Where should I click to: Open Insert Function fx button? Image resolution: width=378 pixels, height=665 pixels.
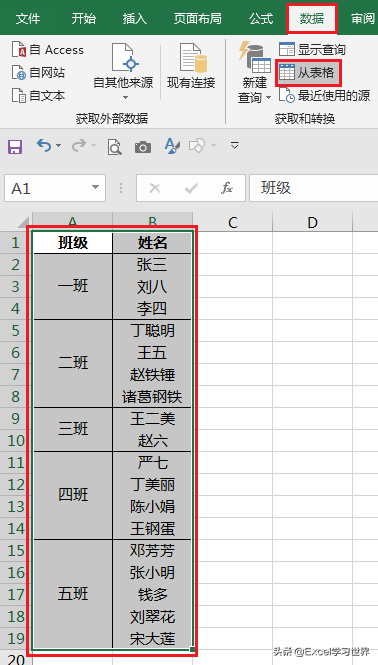[227, 188]
